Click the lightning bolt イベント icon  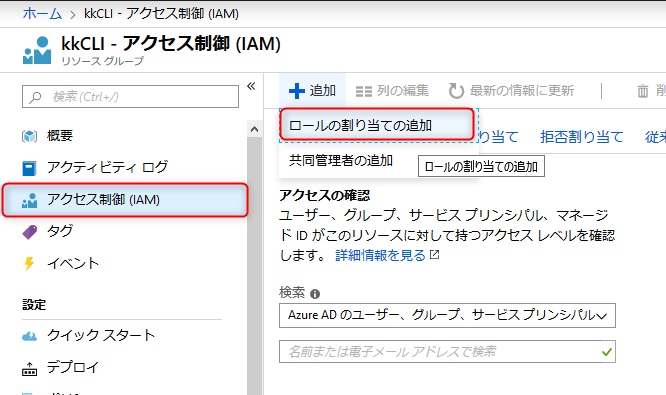(x=29, y=264)
